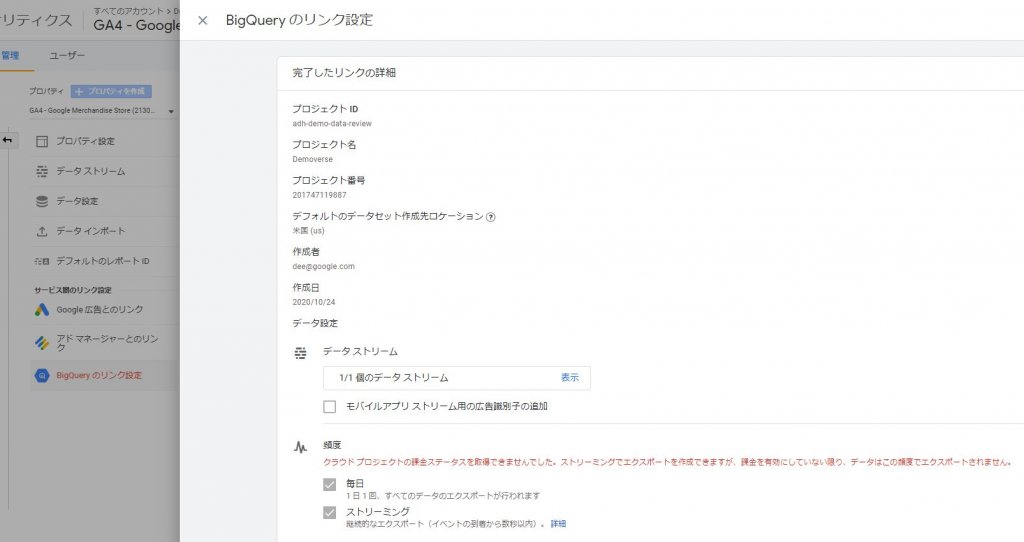Open データ設定 in the sidebar
Screen dimensions: 1024x542
pyautogui.click(x=77, y=201)
